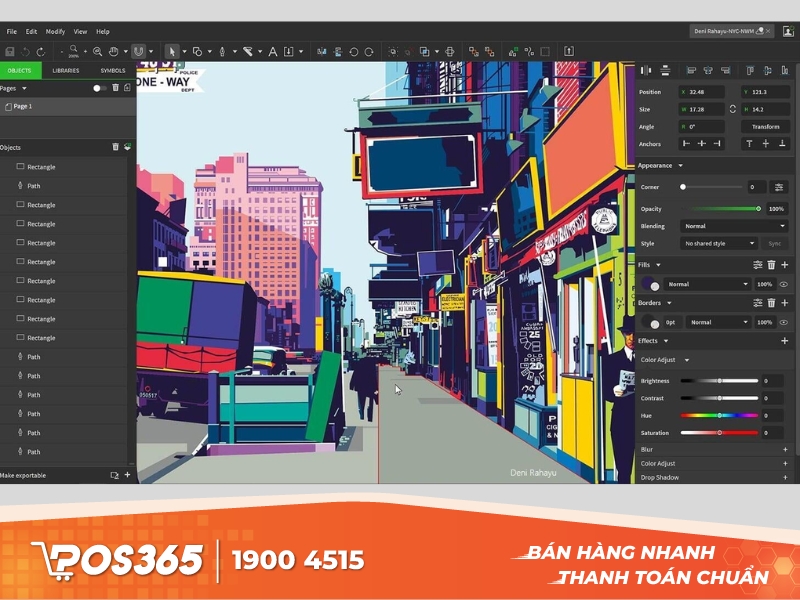This screenshot has width=800, height=600.
Task: Toggle the center horizontal anchor
Action: pos(702,144)
